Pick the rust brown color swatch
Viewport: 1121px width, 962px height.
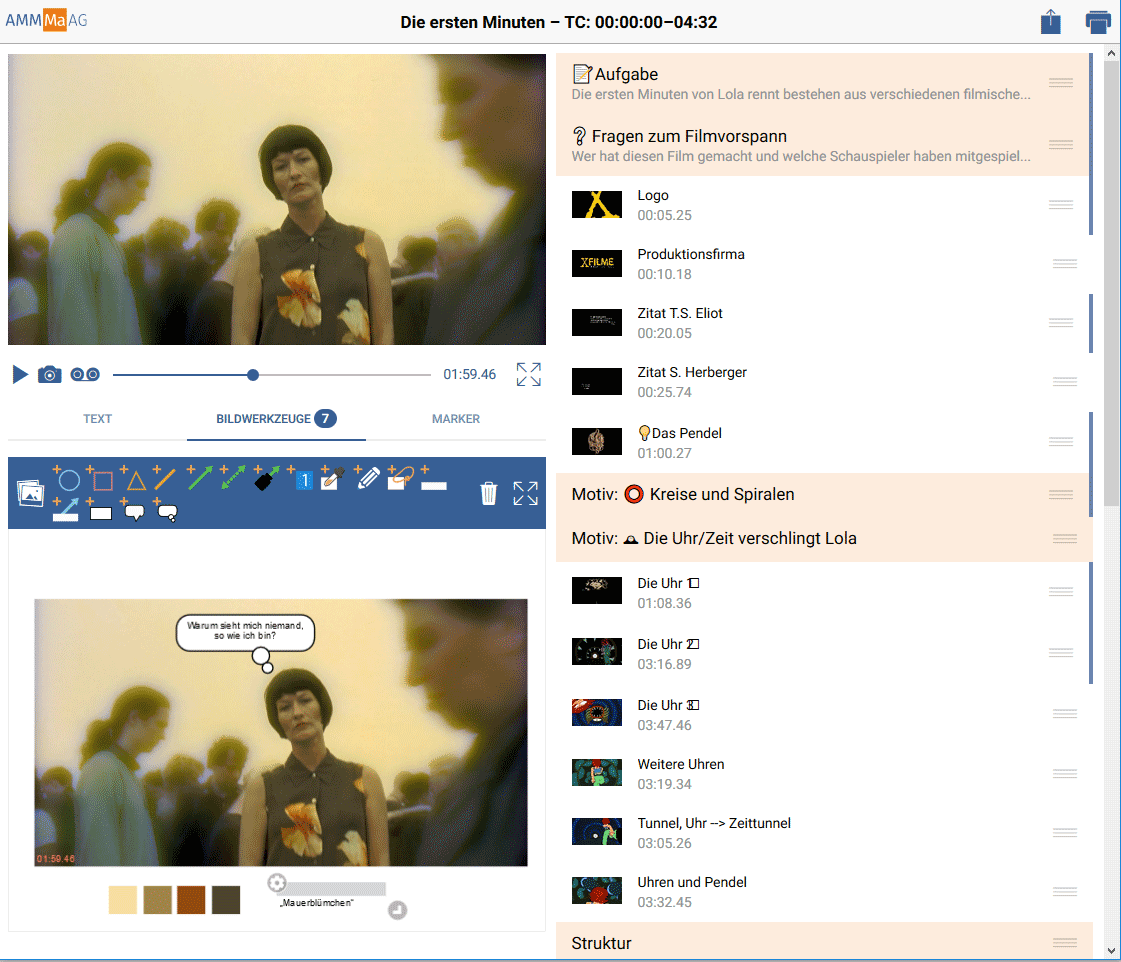[192, 900]
